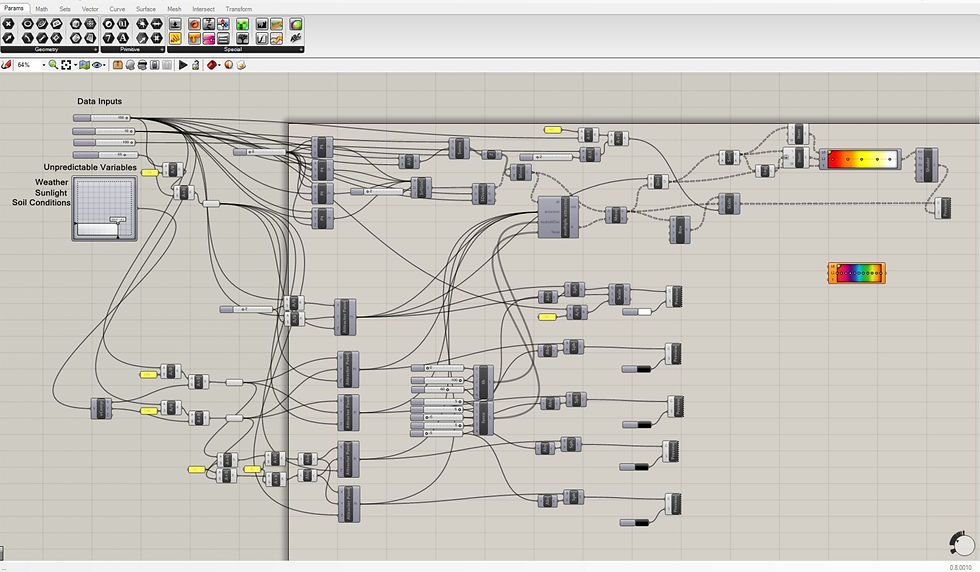Select the large sunlight attractor cluster component
Screen dimensions: 980x572
click(558, 217)
